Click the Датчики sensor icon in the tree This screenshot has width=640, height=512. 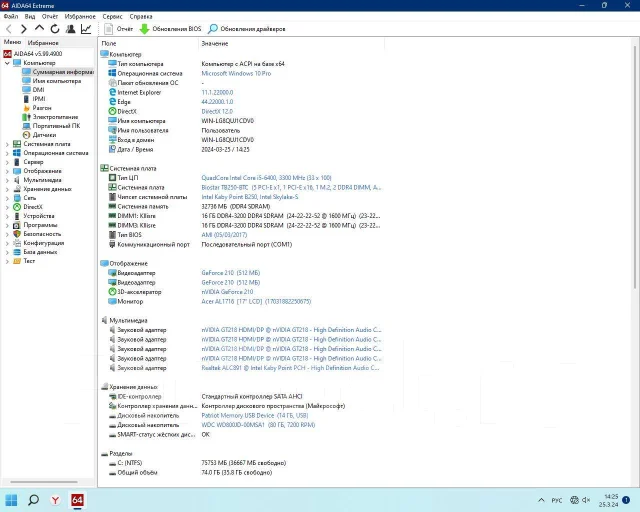27,135
